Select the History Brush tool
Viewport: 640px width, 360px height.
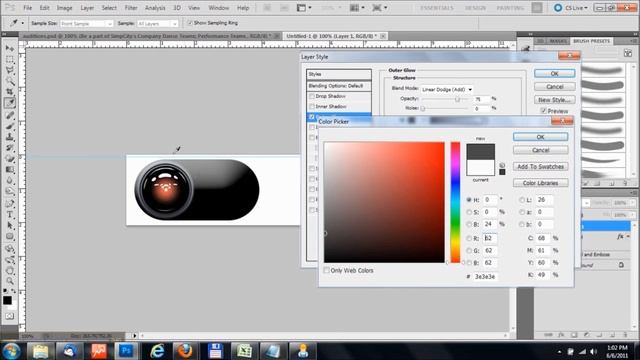click(x=9, y=148)
